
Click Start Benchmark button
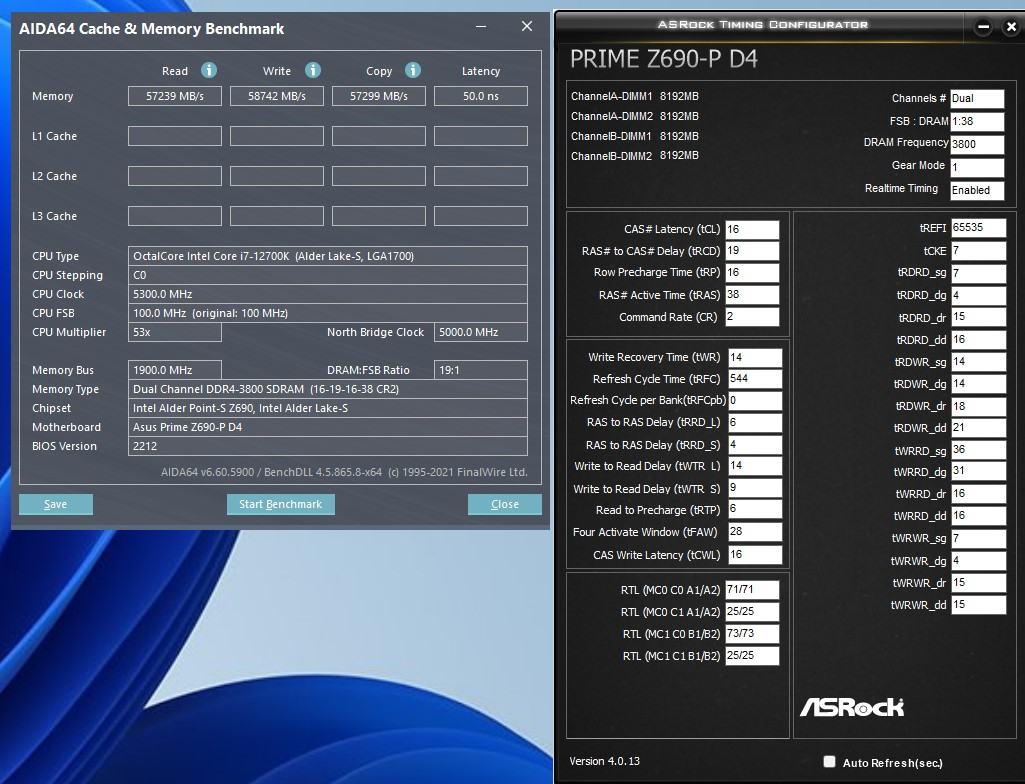[280, 504]
